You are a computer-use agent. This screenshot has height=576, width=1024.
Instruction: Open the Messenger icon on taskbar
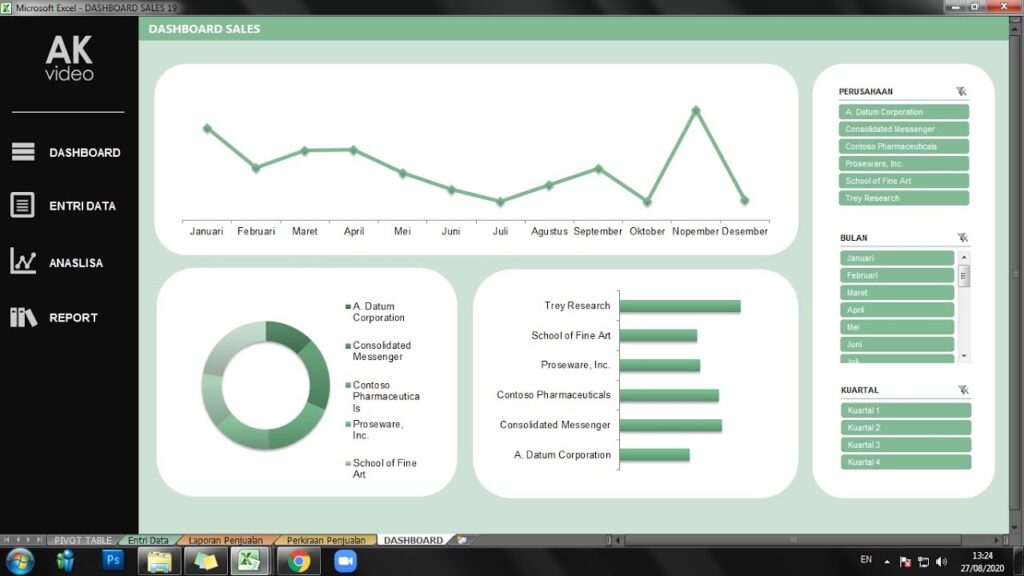pyautogui.click(x=65, y=560)
